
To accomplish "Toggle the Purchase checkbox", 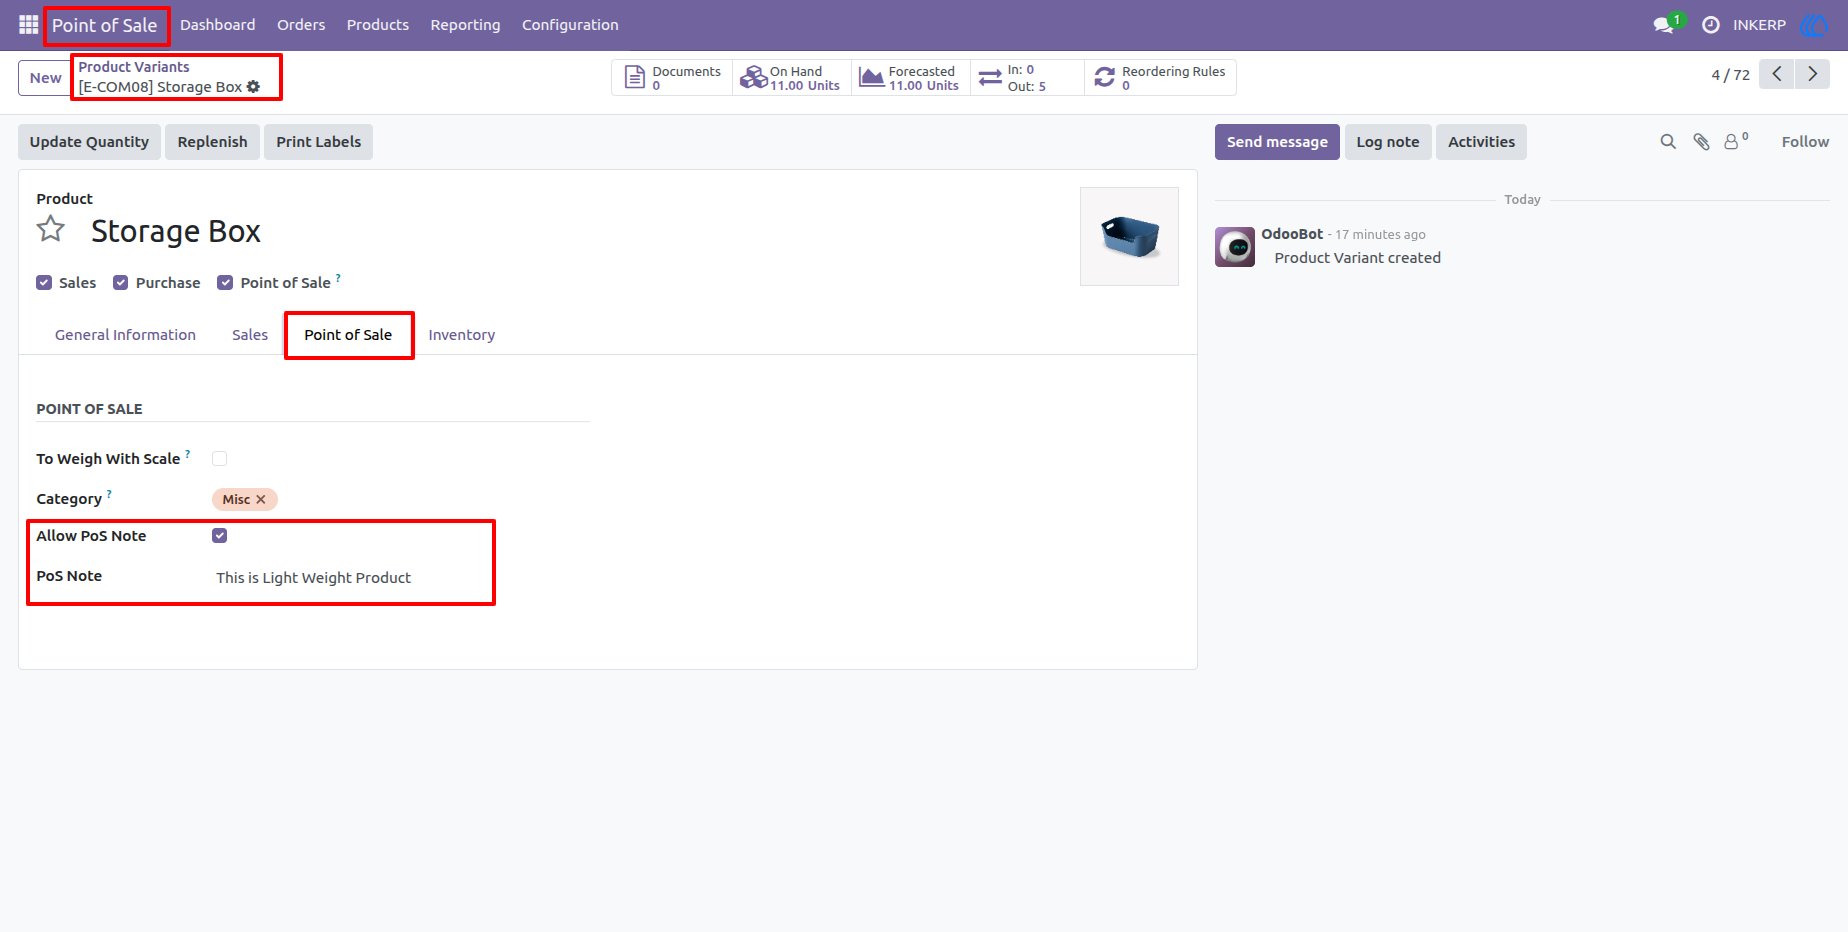I will coord(121,283).
